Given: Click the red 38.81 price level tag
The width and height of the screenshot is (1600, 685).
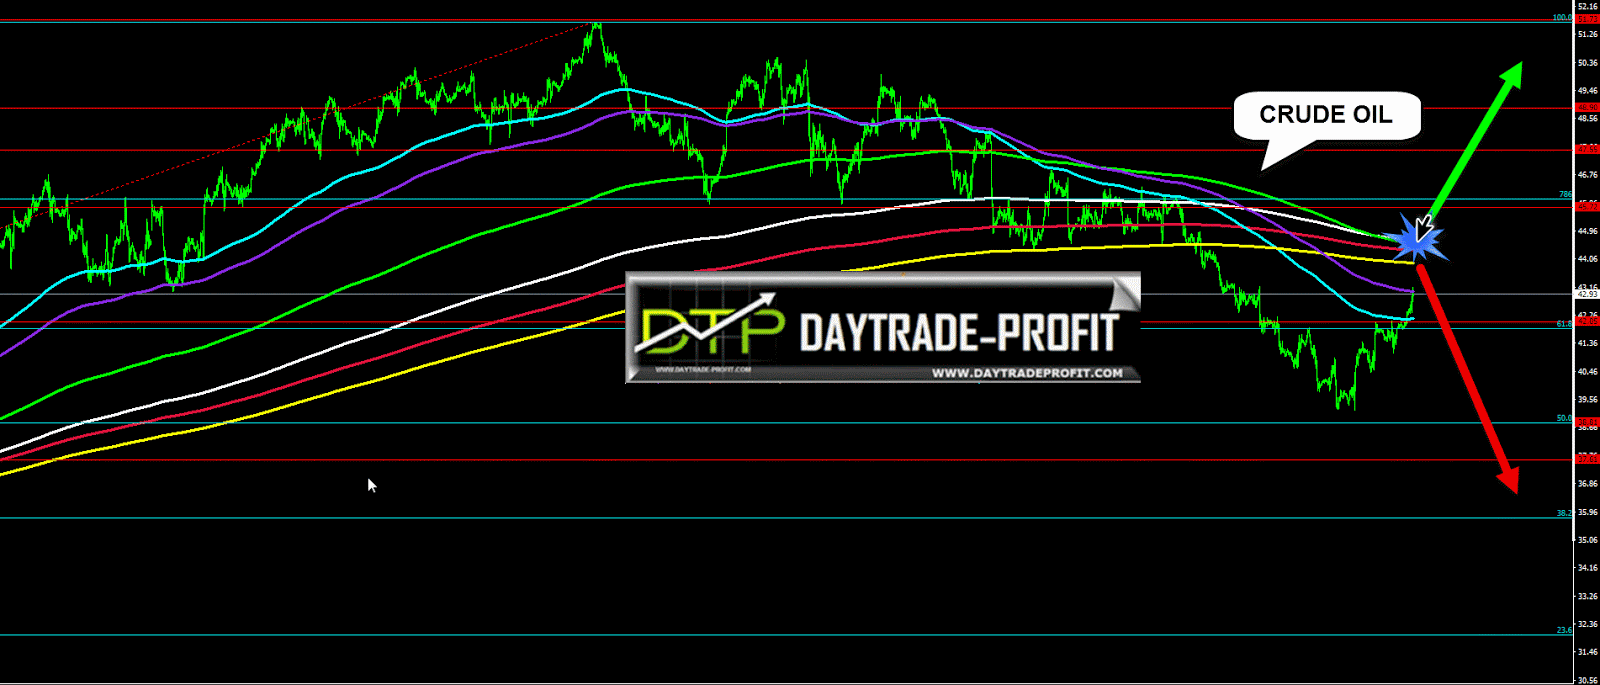Looking at the screenshot, I should click(1587, 423).
